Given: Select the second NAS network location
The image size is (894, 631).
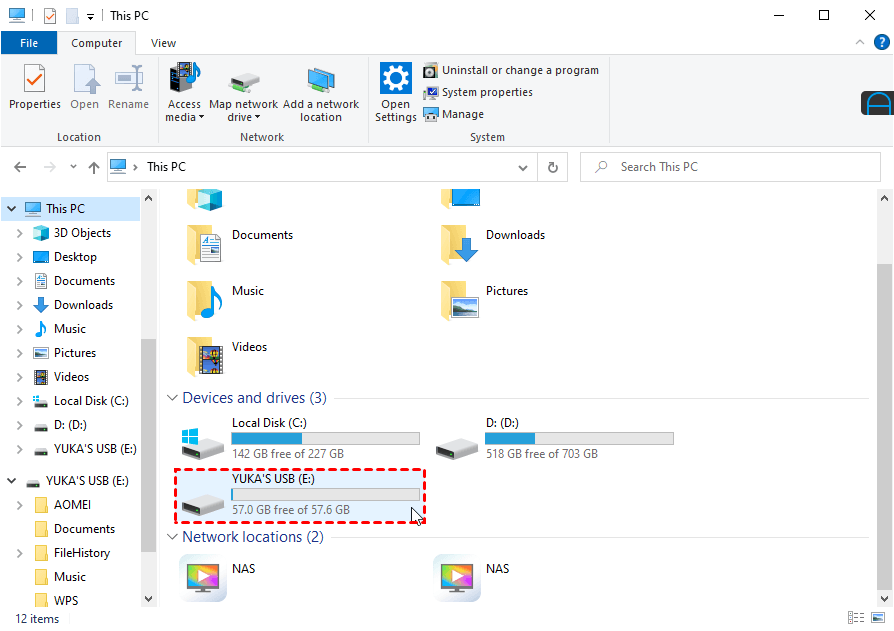Looking at the screenshot, I should point(472,578).
